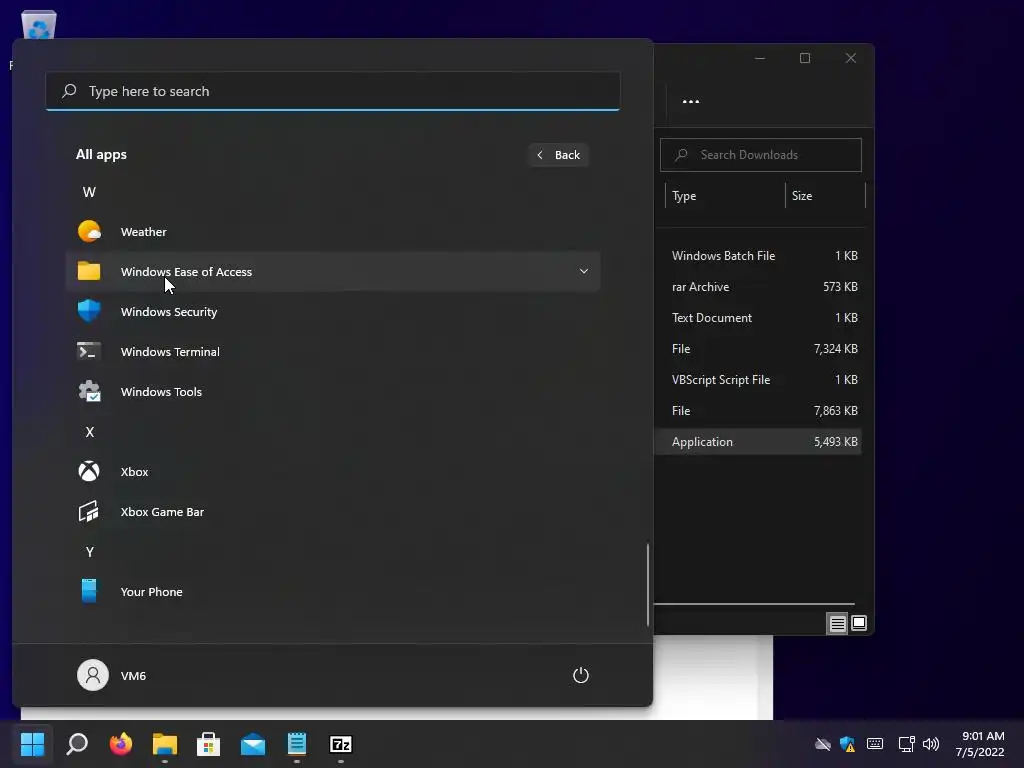1024x768 pixels.
Task: Open taskbar Search magnifier
Action: pos(77,744)
